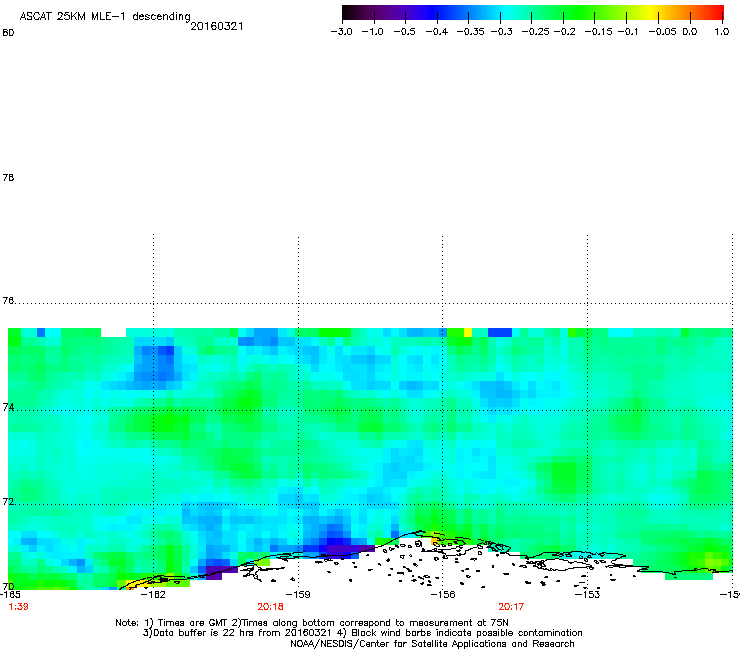
Task: Click longitude axis label -153
Action: coord(587,594)
